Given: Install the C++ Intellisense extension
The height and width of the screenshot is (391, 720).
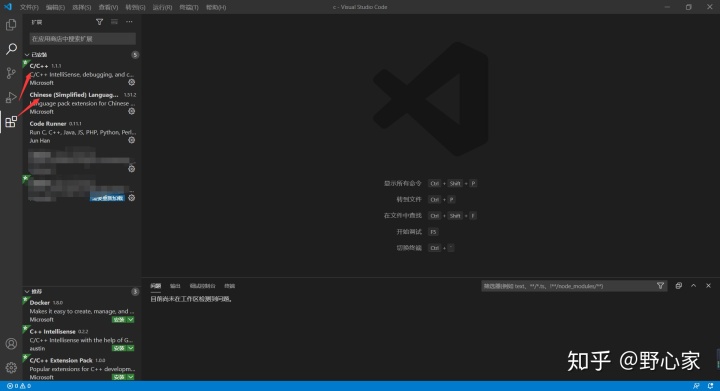Looking at the screenshot, I should (119, 348).
